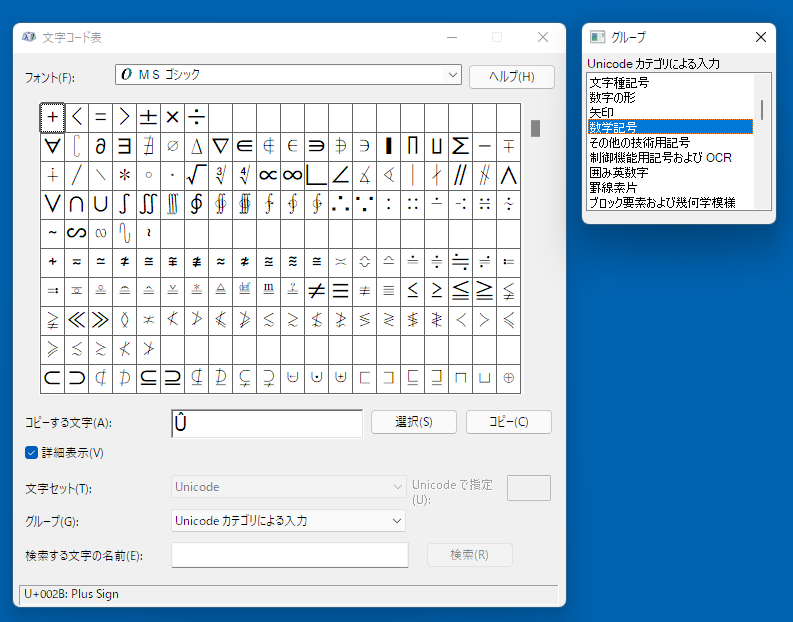The image size is (793, 622).
Task: Select the multiplication sign character
Action: (x=172, y=117)
